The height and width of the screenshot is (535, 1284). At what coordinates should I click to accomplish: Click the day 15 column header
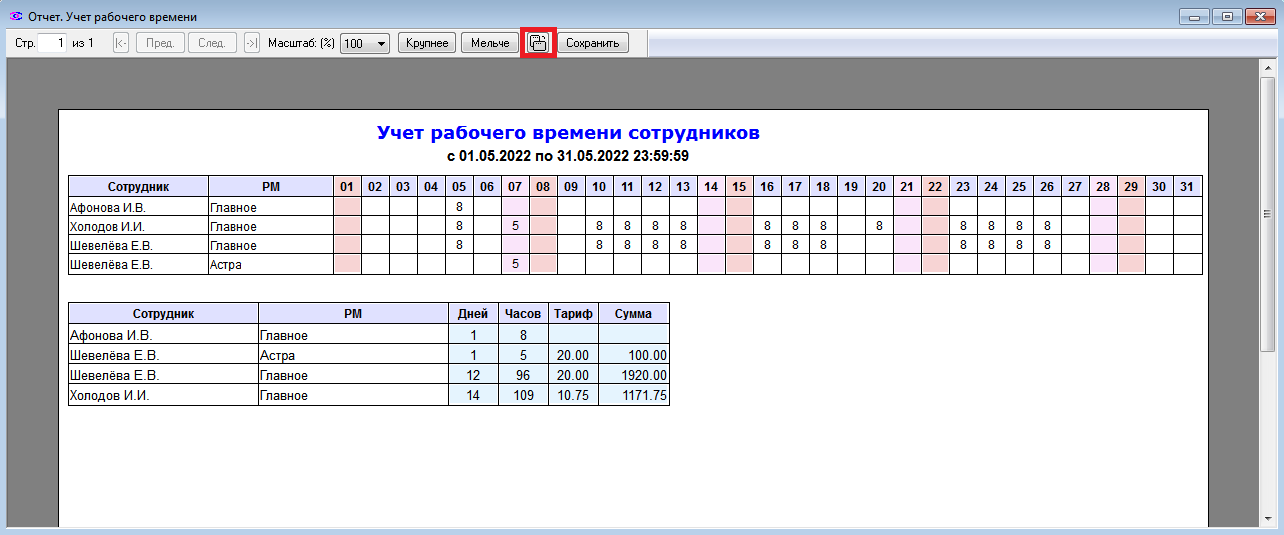coord(738,187)
